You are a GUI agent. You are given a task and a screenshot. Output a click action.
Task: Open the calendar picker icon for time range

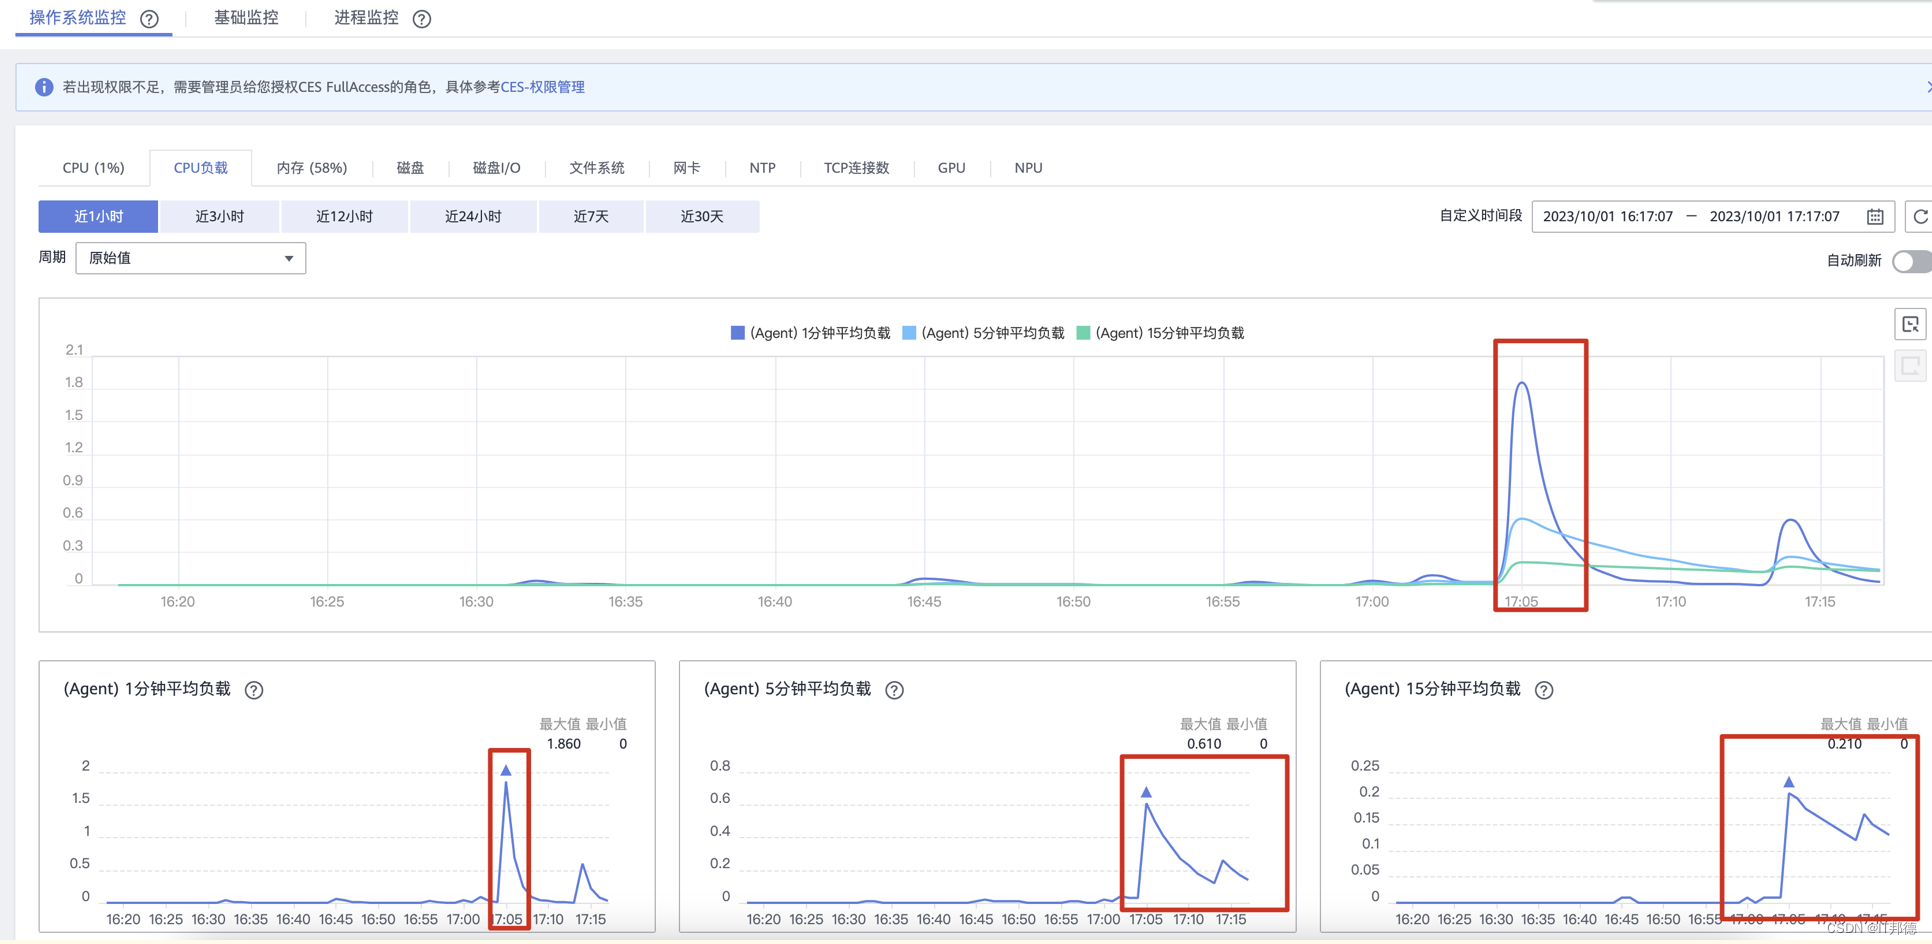pos(1875,217)
